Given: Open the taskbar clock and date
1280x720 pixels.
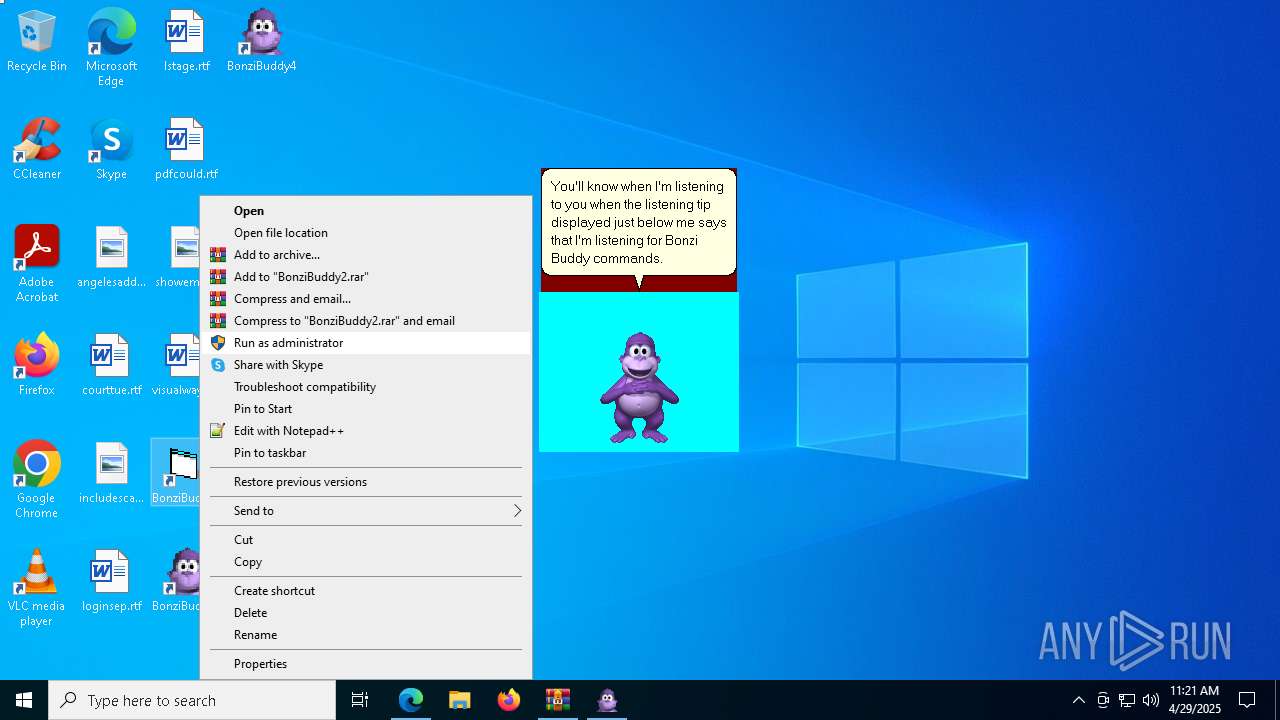Looking at the screenshot, I should [x=1194, y=700].
